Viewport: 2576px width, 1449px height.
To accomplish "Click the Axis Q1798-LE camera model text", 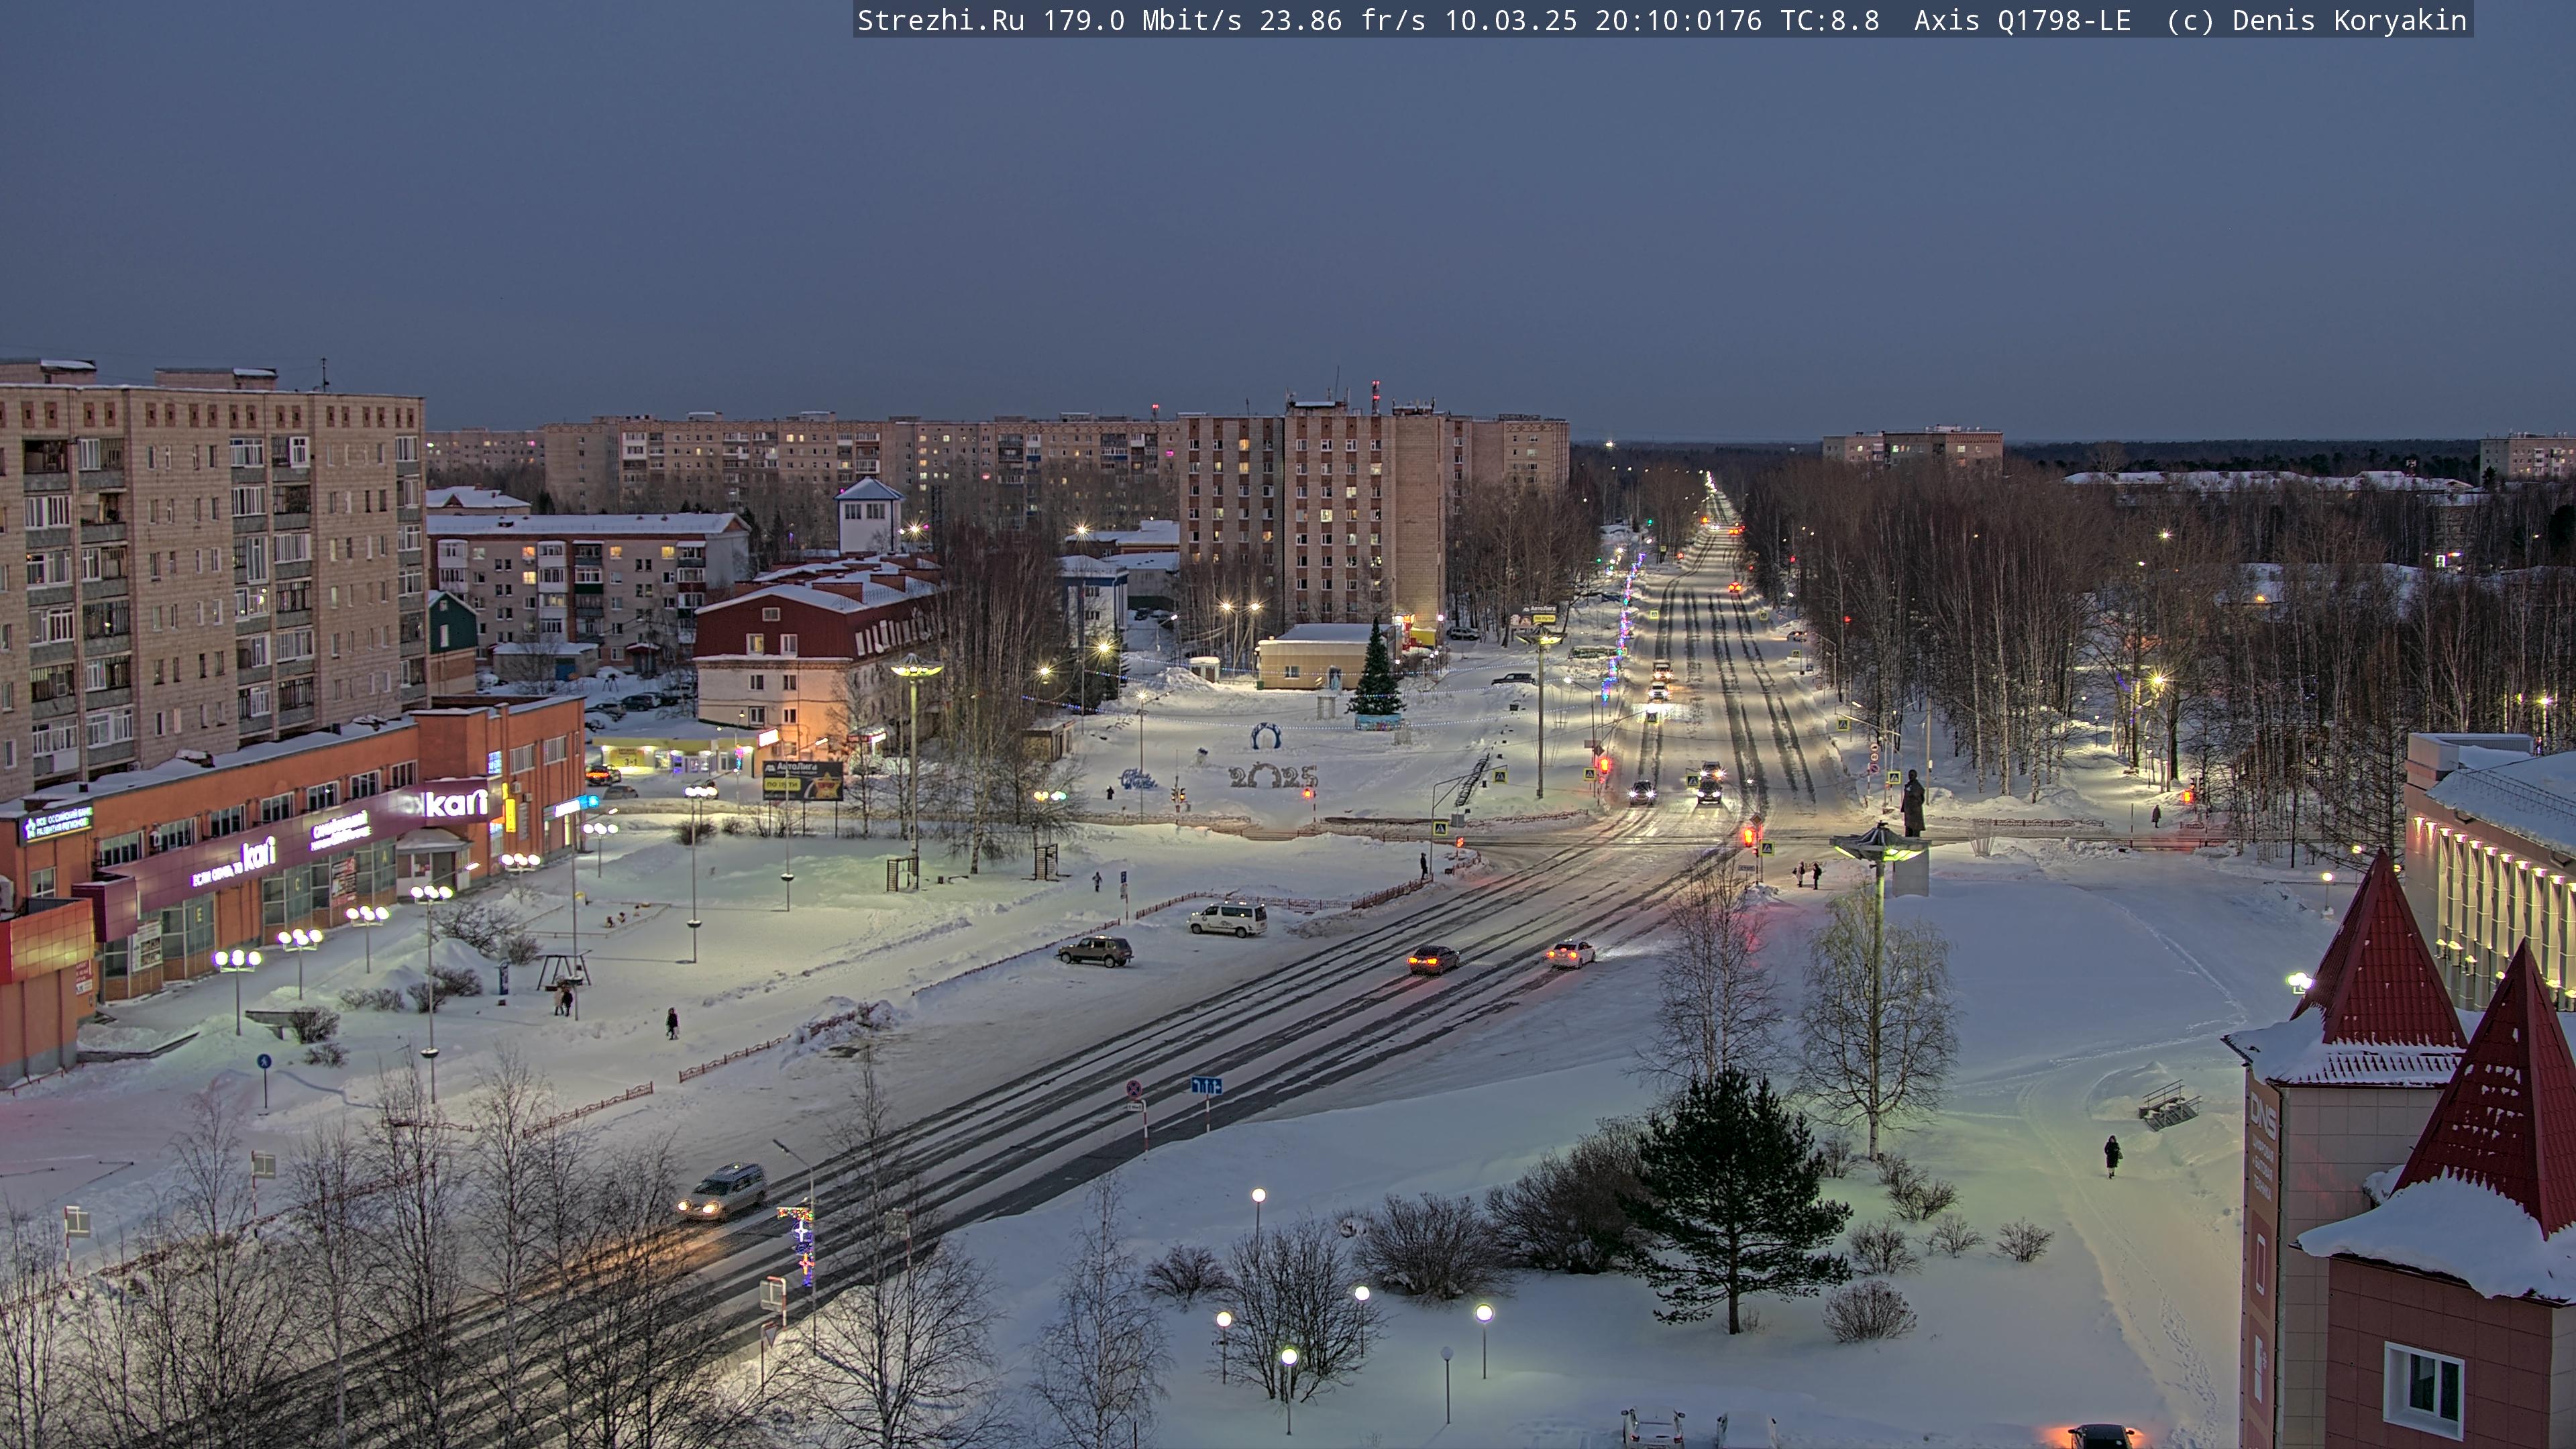I will pos(2022,20).
